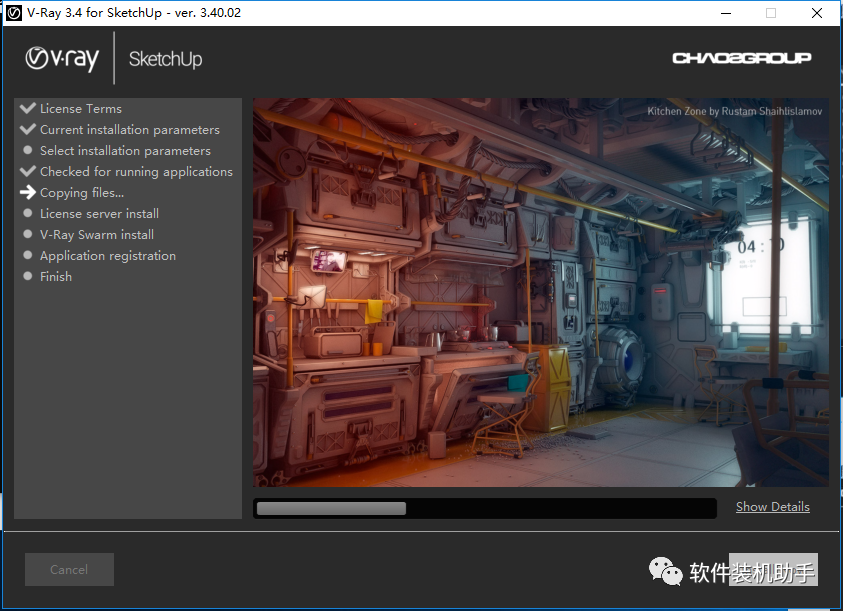The image size is (843, 611).
Task: Click the installation progress bar
Action: 485,508
